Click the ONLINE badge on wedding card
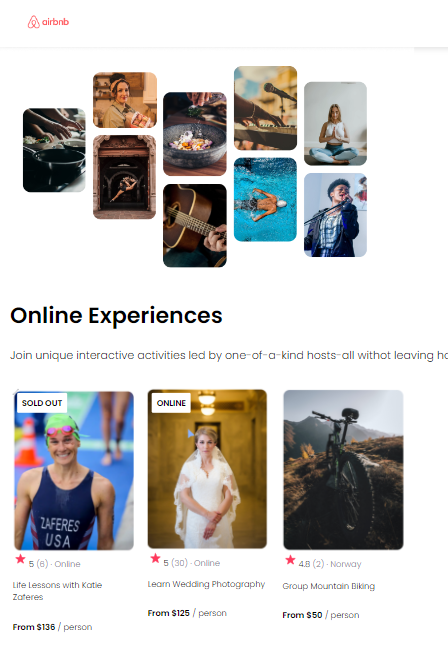The width and height of the screenshot is (448, 645). 171,403
